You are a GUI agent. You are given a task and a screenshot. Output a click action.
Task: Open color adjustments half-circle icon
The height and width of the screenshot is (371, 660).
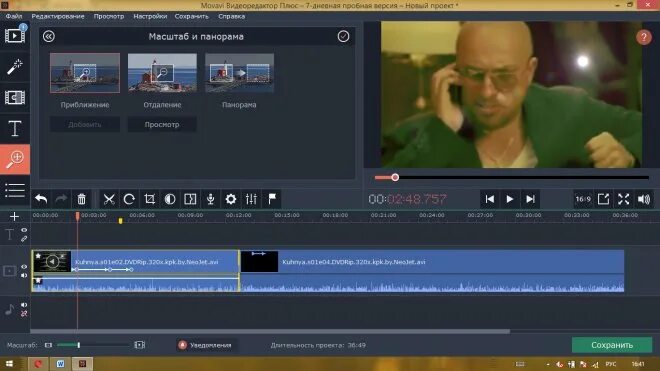(x=170, y=199)
